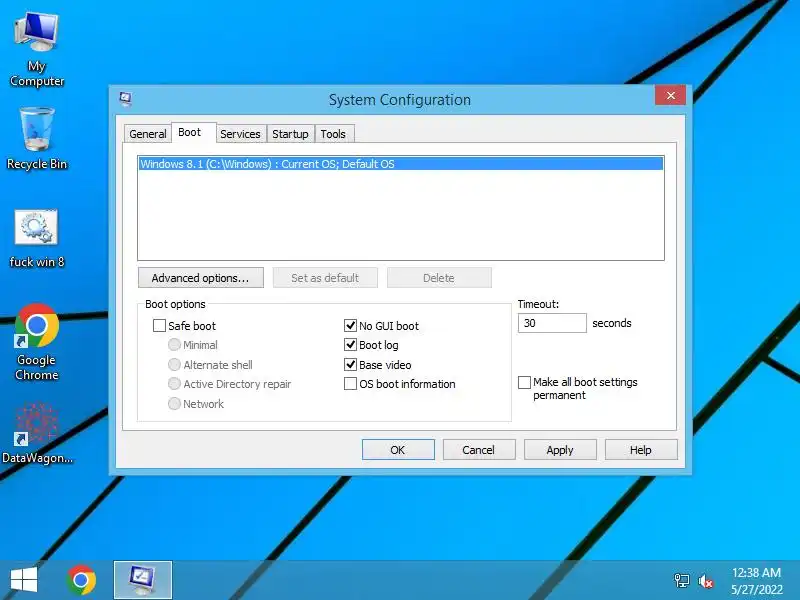
Task: Select the DataWagon desktop shortcut
Action: coord(37,434)
